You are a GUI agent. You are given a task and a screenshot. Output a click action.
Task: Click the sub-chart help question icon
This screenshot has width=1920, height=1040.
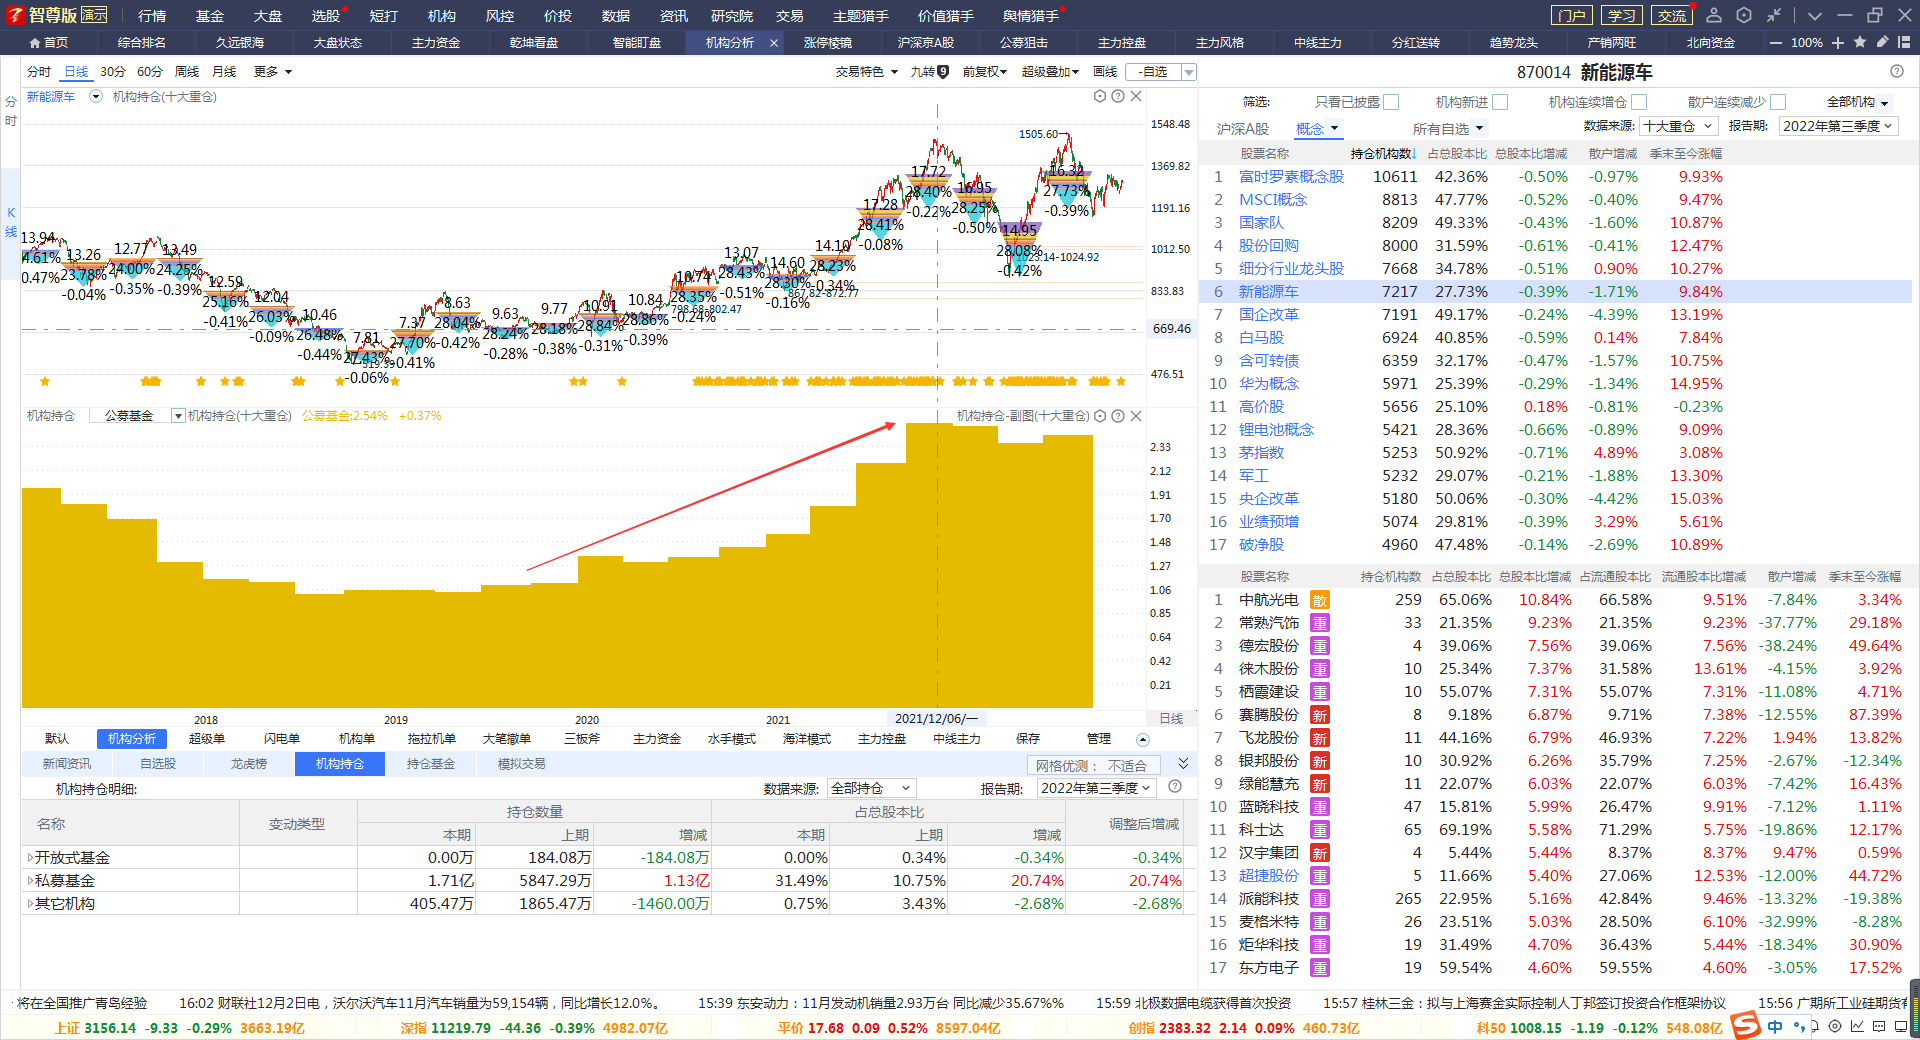(x=1118, y=416)
